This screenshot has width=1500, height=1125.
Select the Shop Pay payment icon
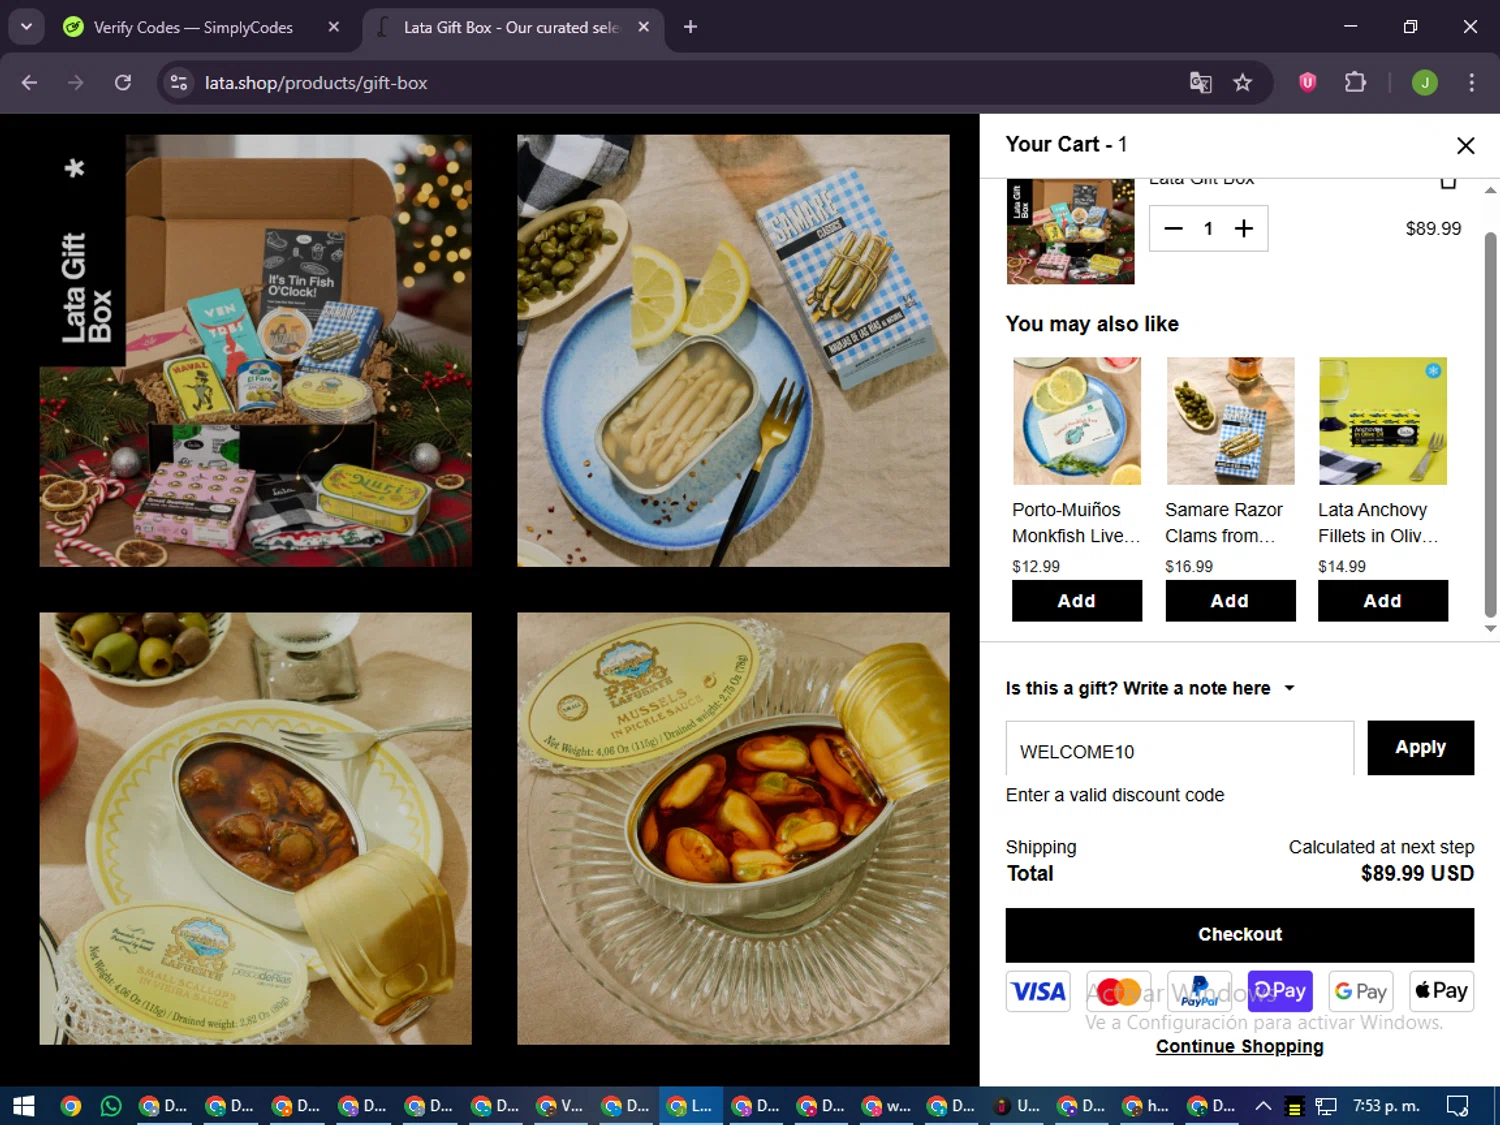click(1280, 991)
